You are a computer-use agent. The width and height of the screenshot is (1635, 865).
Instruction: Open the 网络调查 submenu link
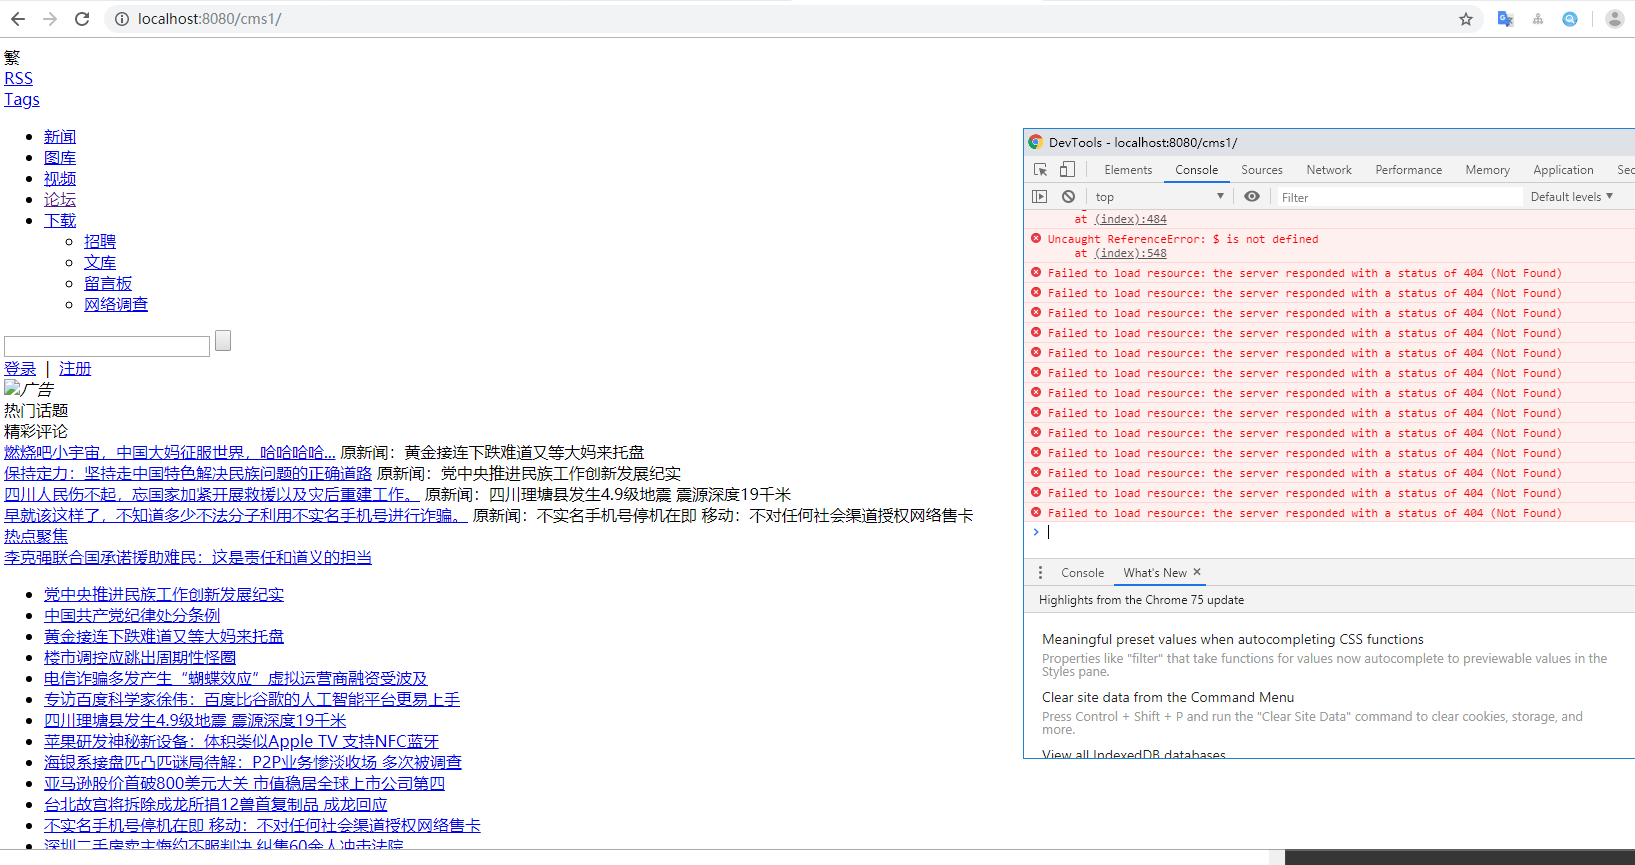pyautogui.click(x=116, y=304)
